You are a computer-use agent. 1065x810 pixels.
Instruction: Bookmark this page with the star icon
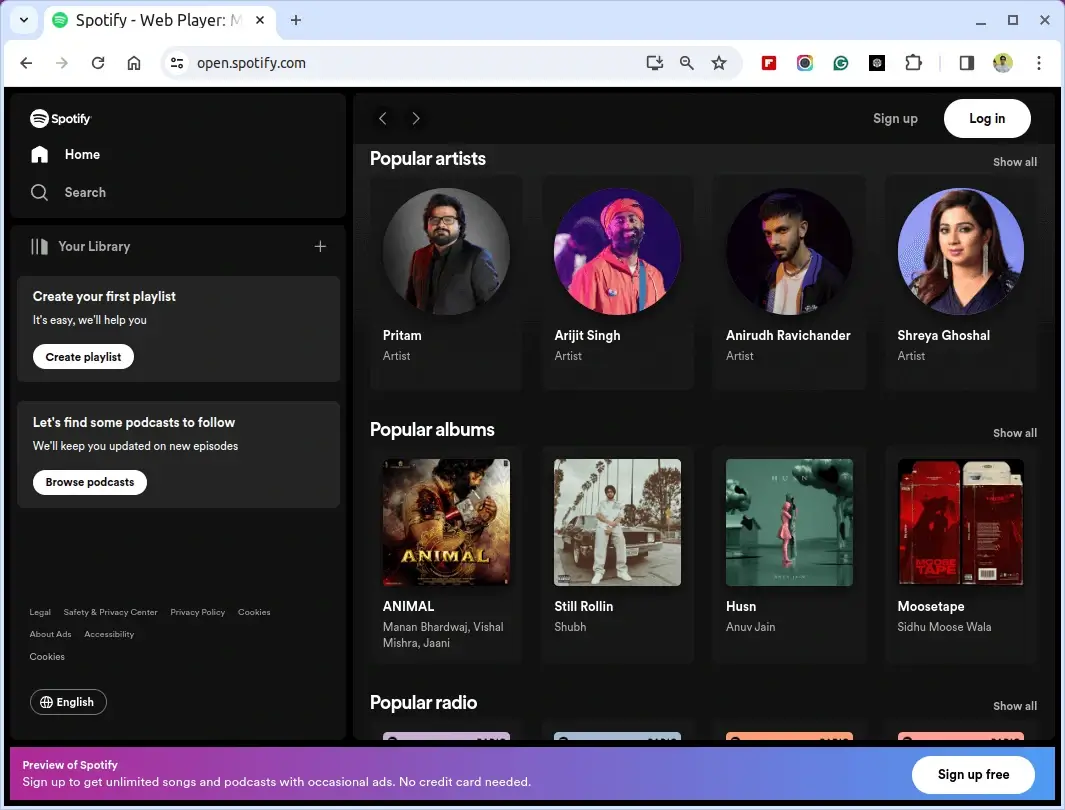pyautogui.click(x=718, y=63)
